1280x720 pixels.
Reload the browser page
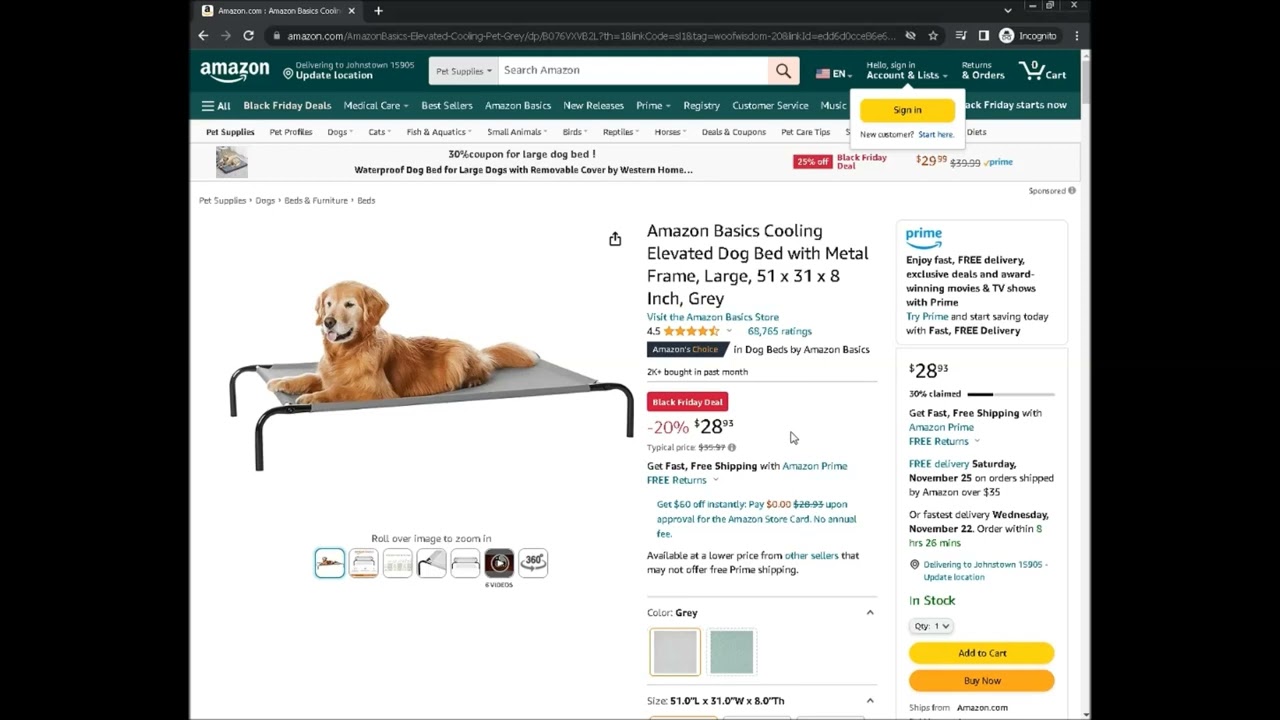click(x=248, y=36)
